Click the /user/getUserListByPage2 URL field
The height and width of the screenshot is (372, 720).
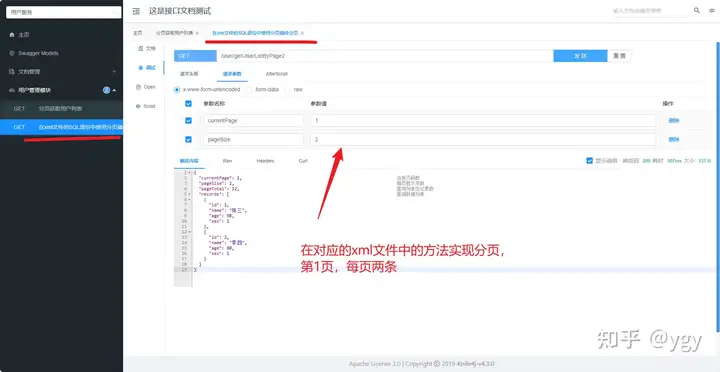click(x=385, y=56)
